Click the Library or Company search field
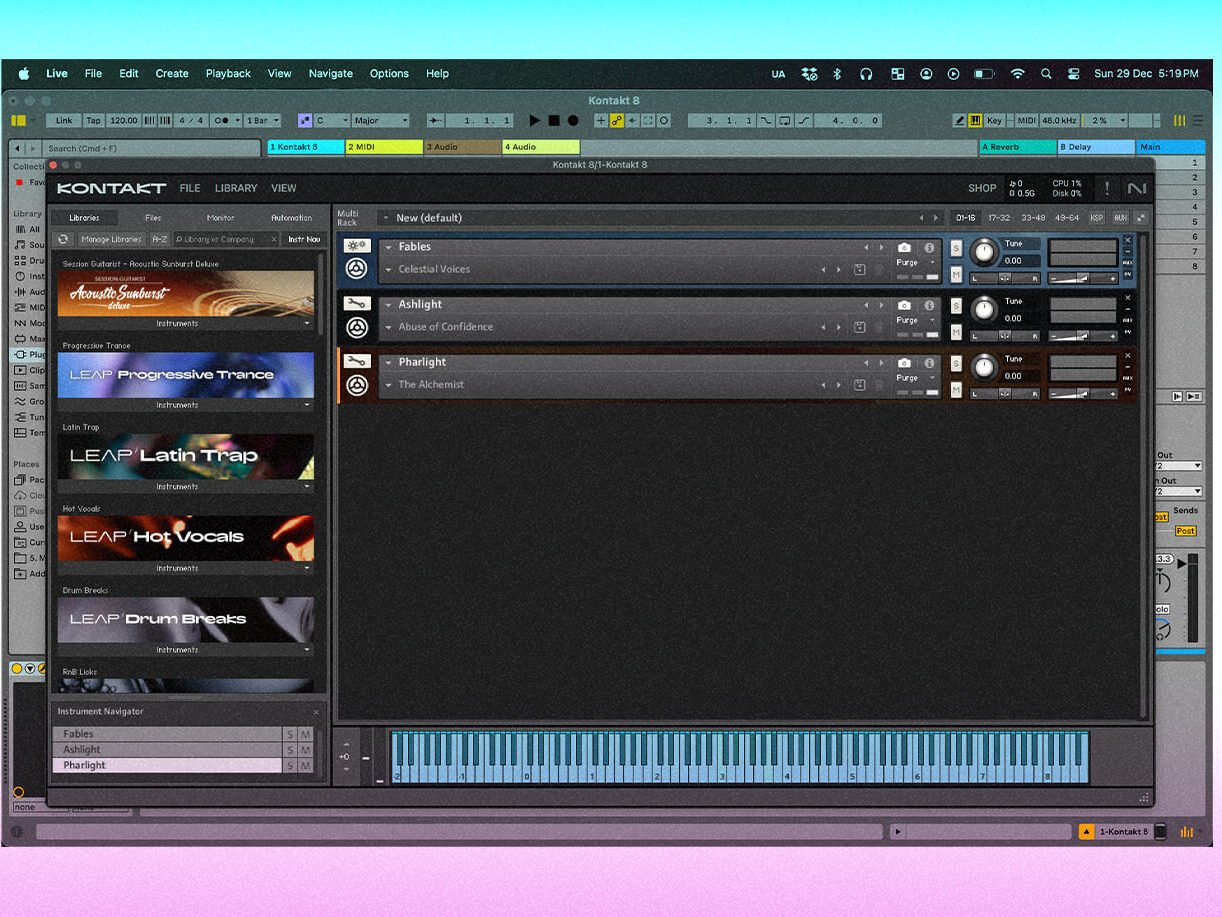 pos(226,239)
